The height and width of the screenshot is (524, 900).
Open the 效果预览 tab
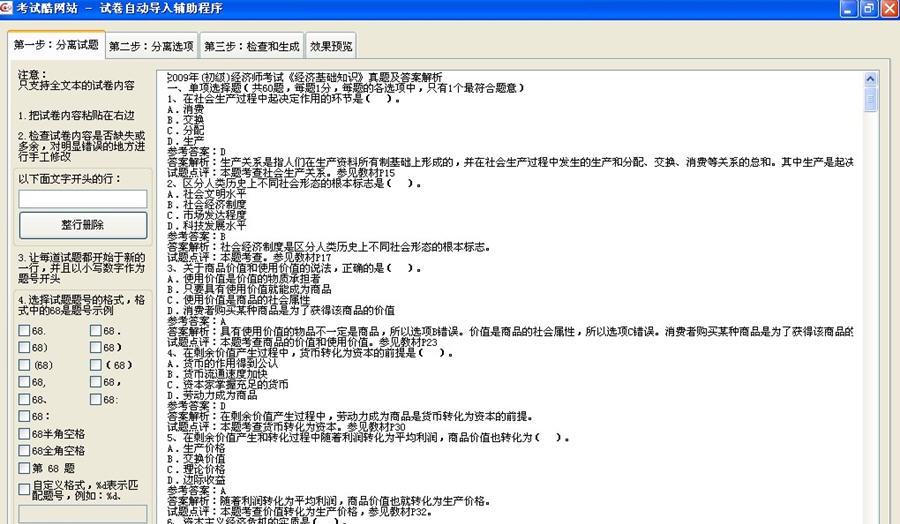(x=331, y=46)
